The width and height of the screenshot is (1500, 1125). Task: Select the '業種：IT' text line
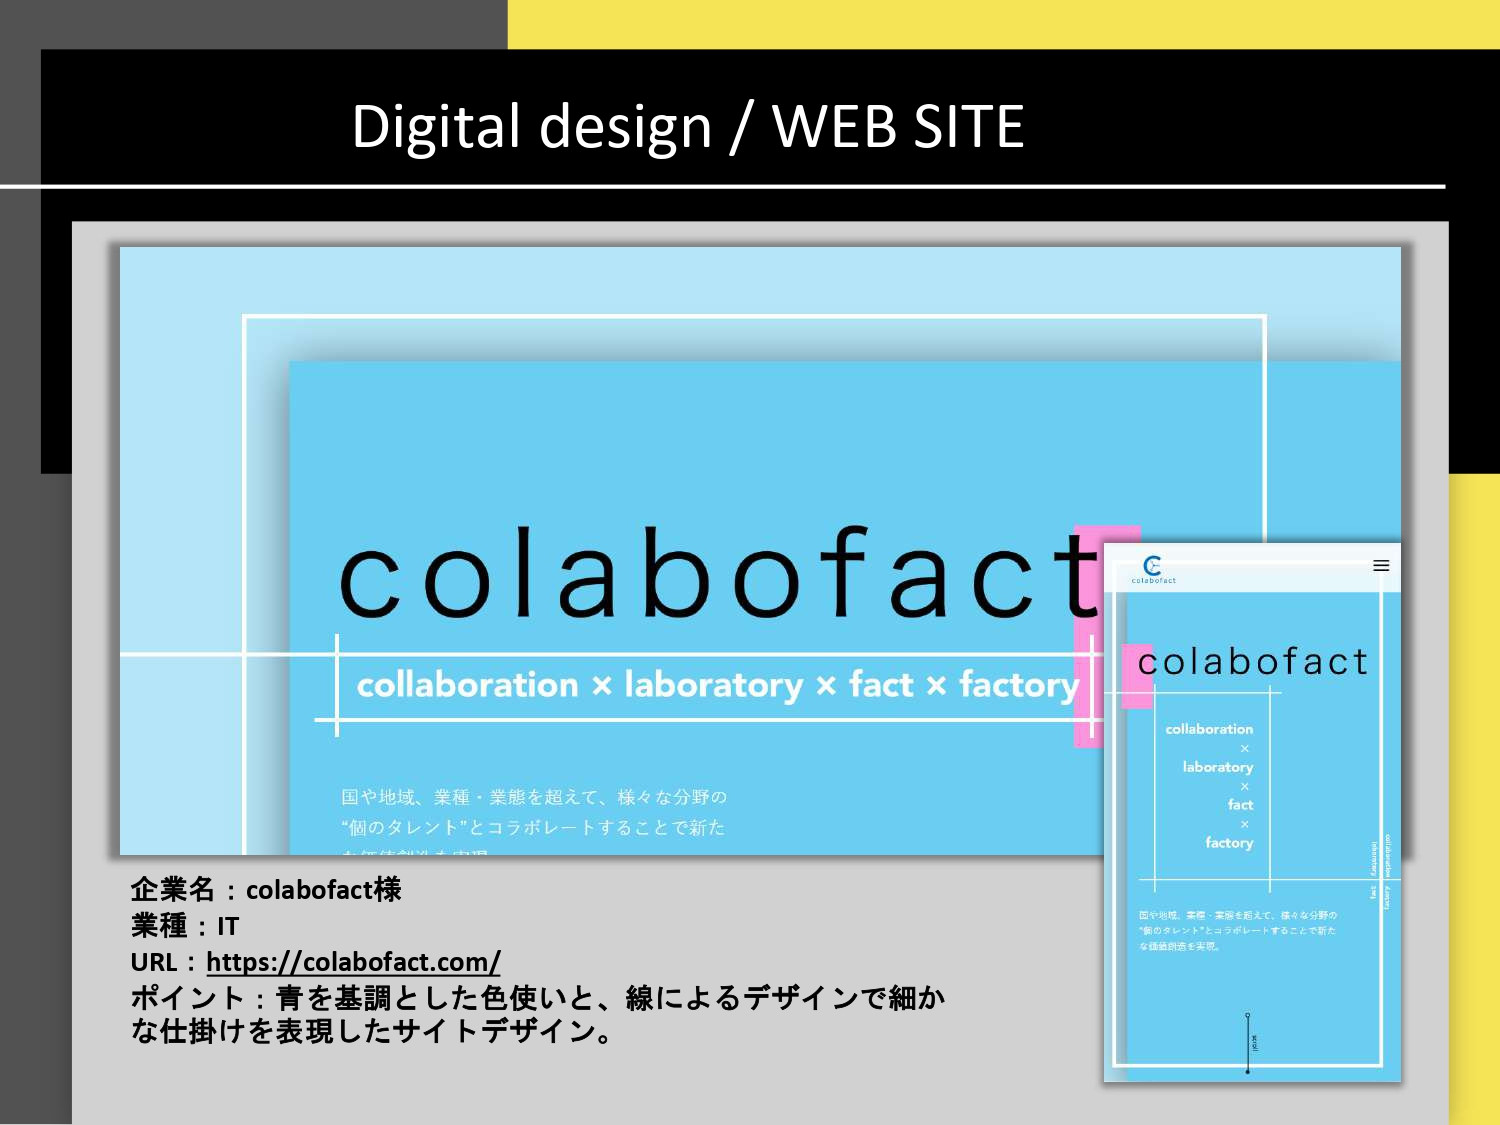[185, 926]
